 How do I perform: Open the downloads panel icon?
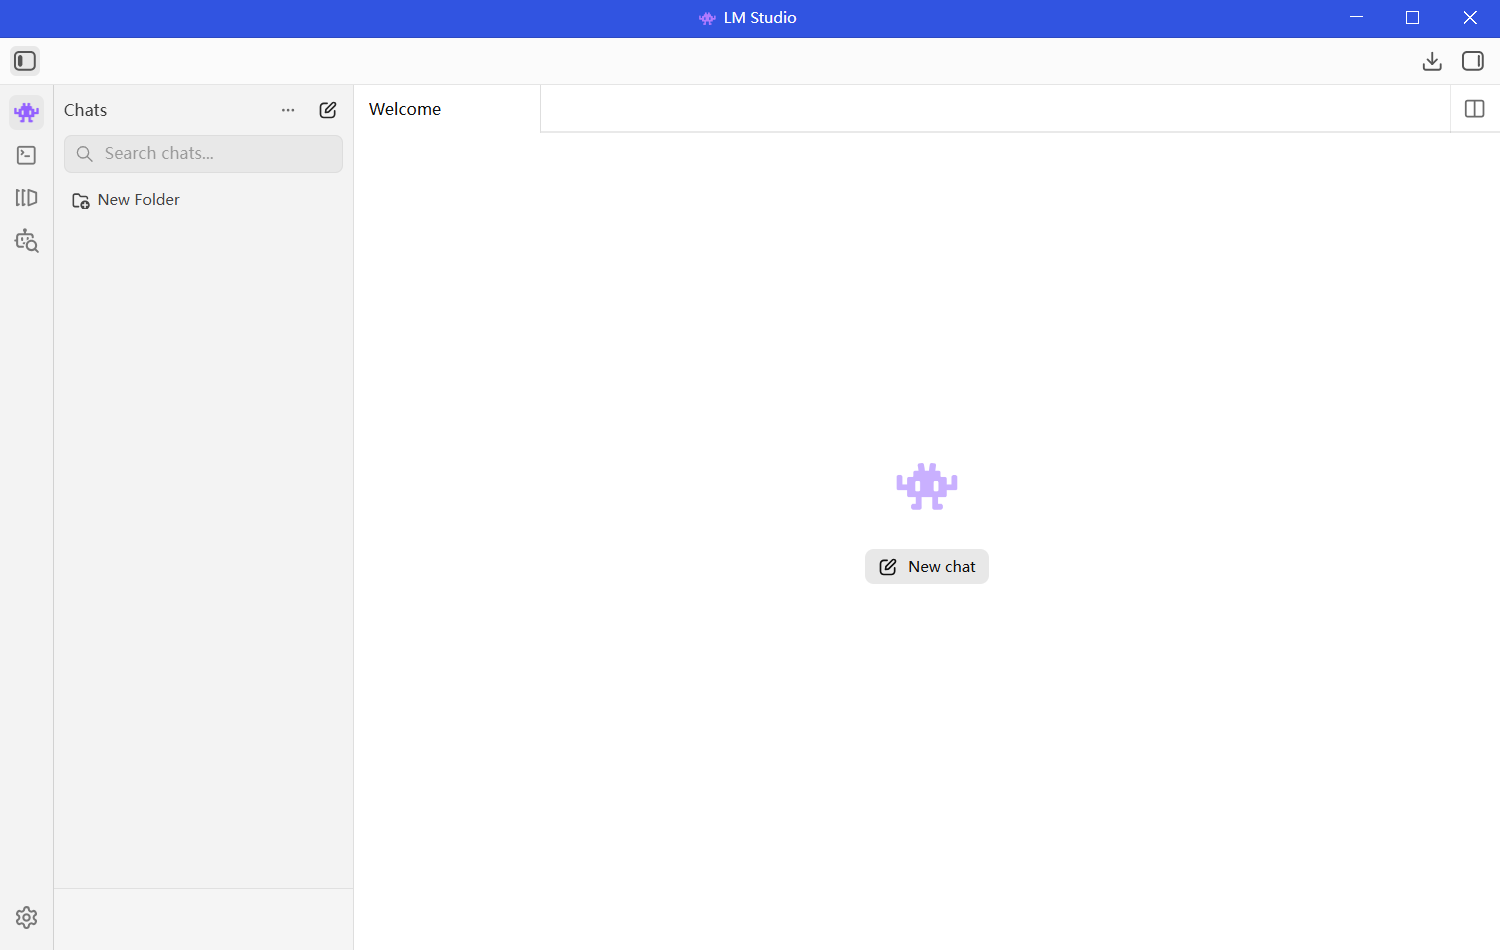pyautogui.click(x=1432, y=61)
